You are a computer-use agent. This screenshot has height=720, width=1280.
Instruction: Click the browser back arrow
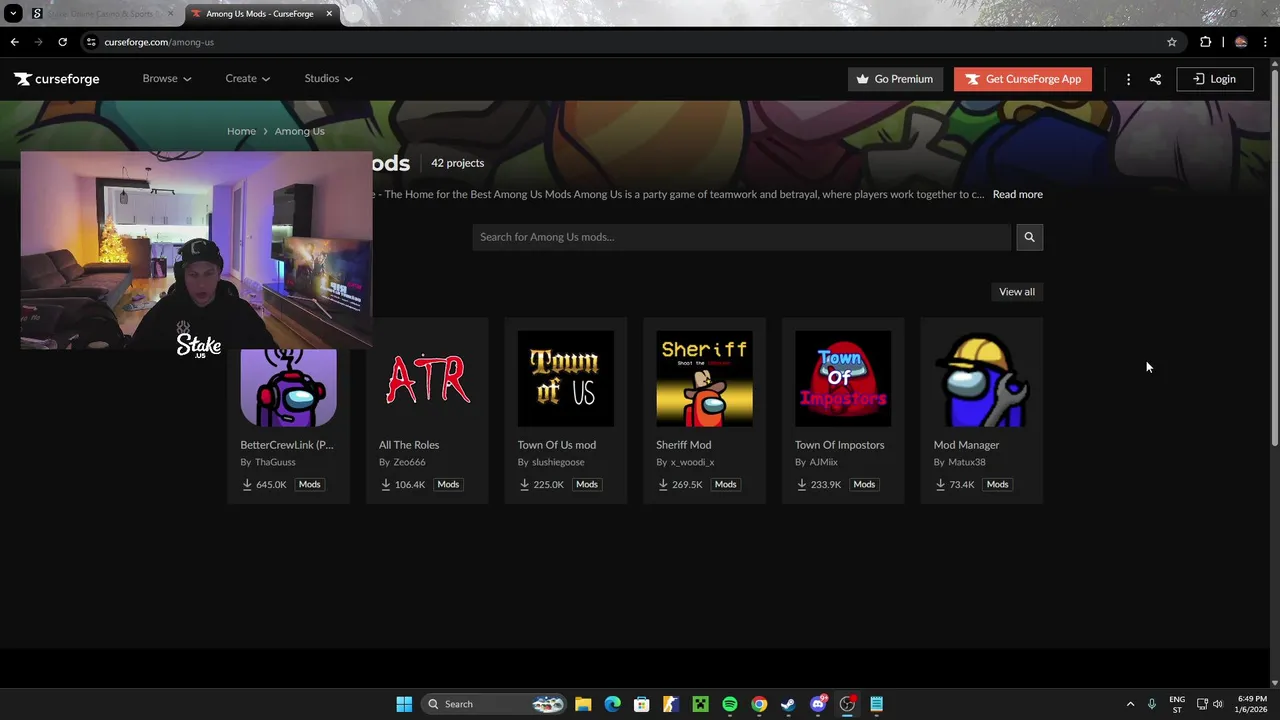[x=14, y=42]
